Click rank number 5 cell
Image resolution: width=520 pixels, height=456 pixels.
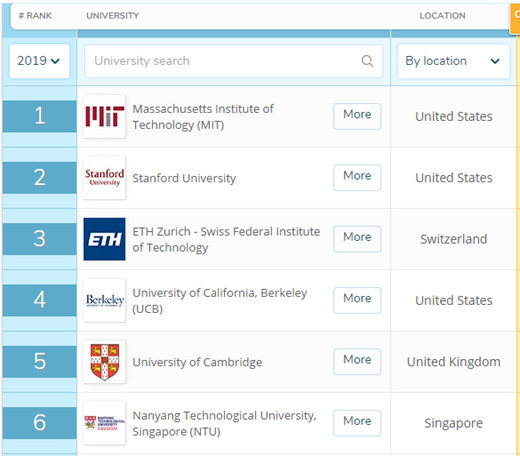(x=40, y=362)
